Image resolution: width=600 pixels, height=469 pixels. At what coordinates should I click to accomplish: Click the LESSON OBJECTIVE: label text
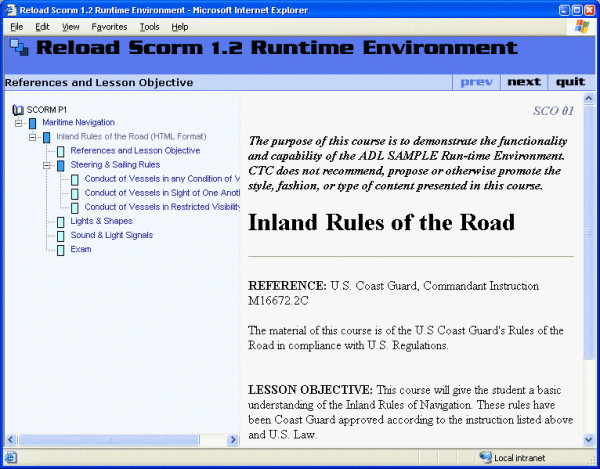[x=310, y=390]
